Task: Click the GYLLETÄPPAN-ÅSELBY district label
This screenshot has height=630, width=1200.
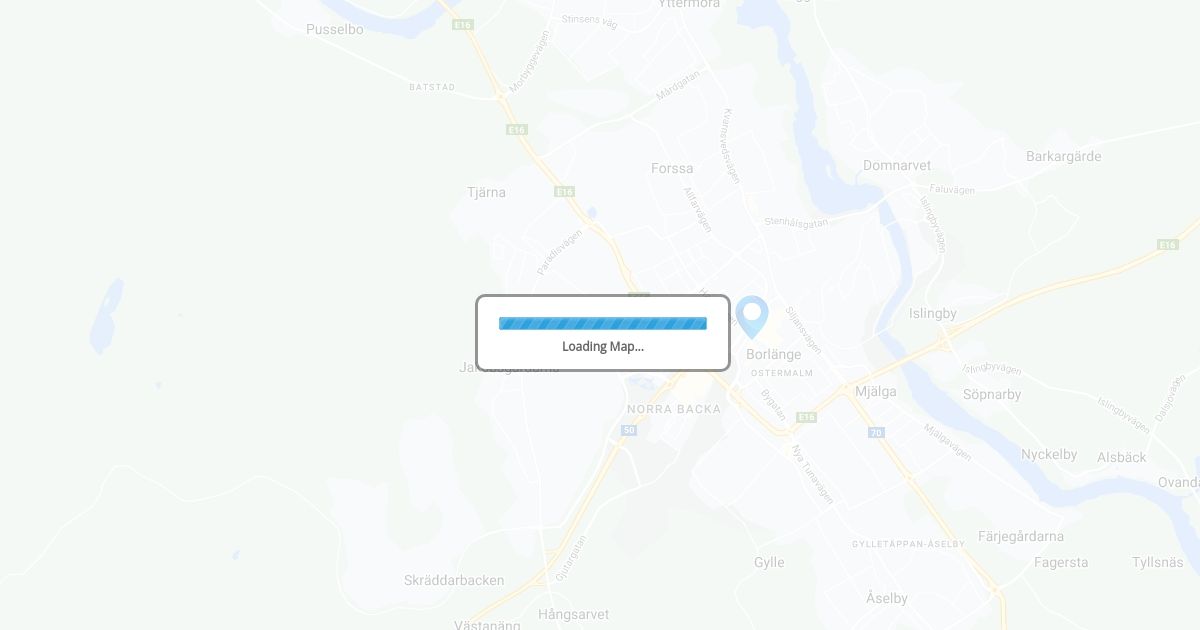Action: coord(909,544)
